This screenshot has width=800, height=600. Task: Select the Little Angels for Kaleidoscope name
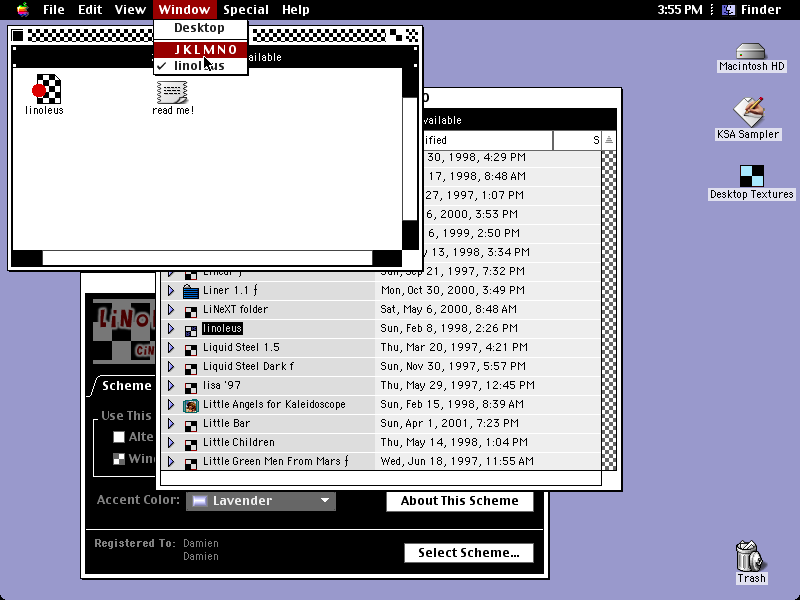click(x=274, y=405)
